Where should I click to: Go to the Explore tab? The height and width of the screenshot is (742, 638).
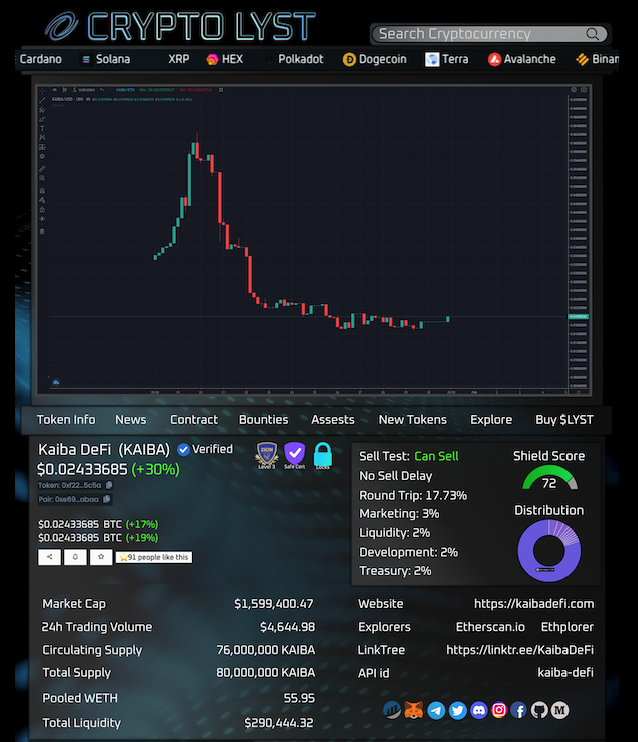(x=491, y=420)
